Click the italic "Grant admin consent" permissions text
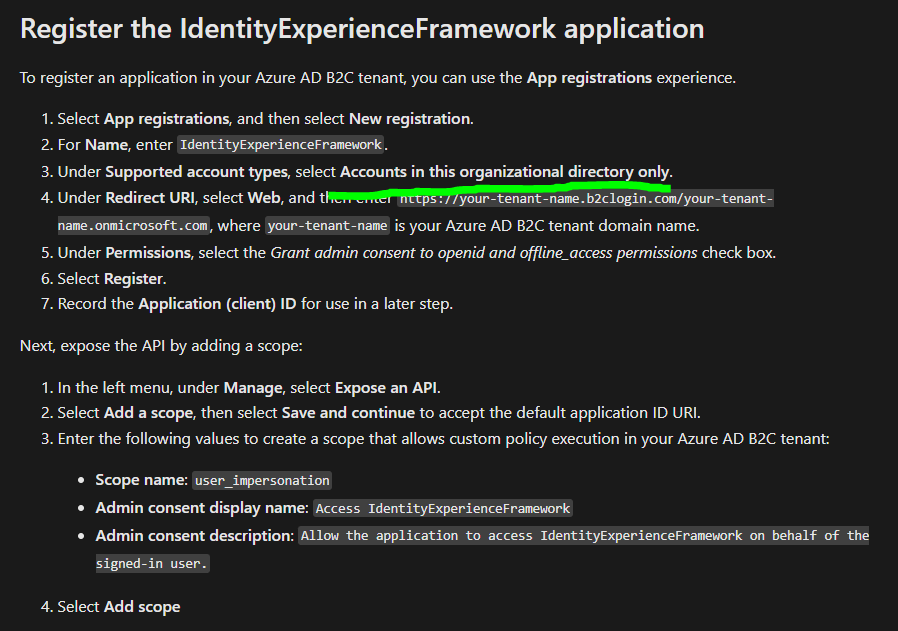This screenshot has height=631, width=898. tap(484, 253)
